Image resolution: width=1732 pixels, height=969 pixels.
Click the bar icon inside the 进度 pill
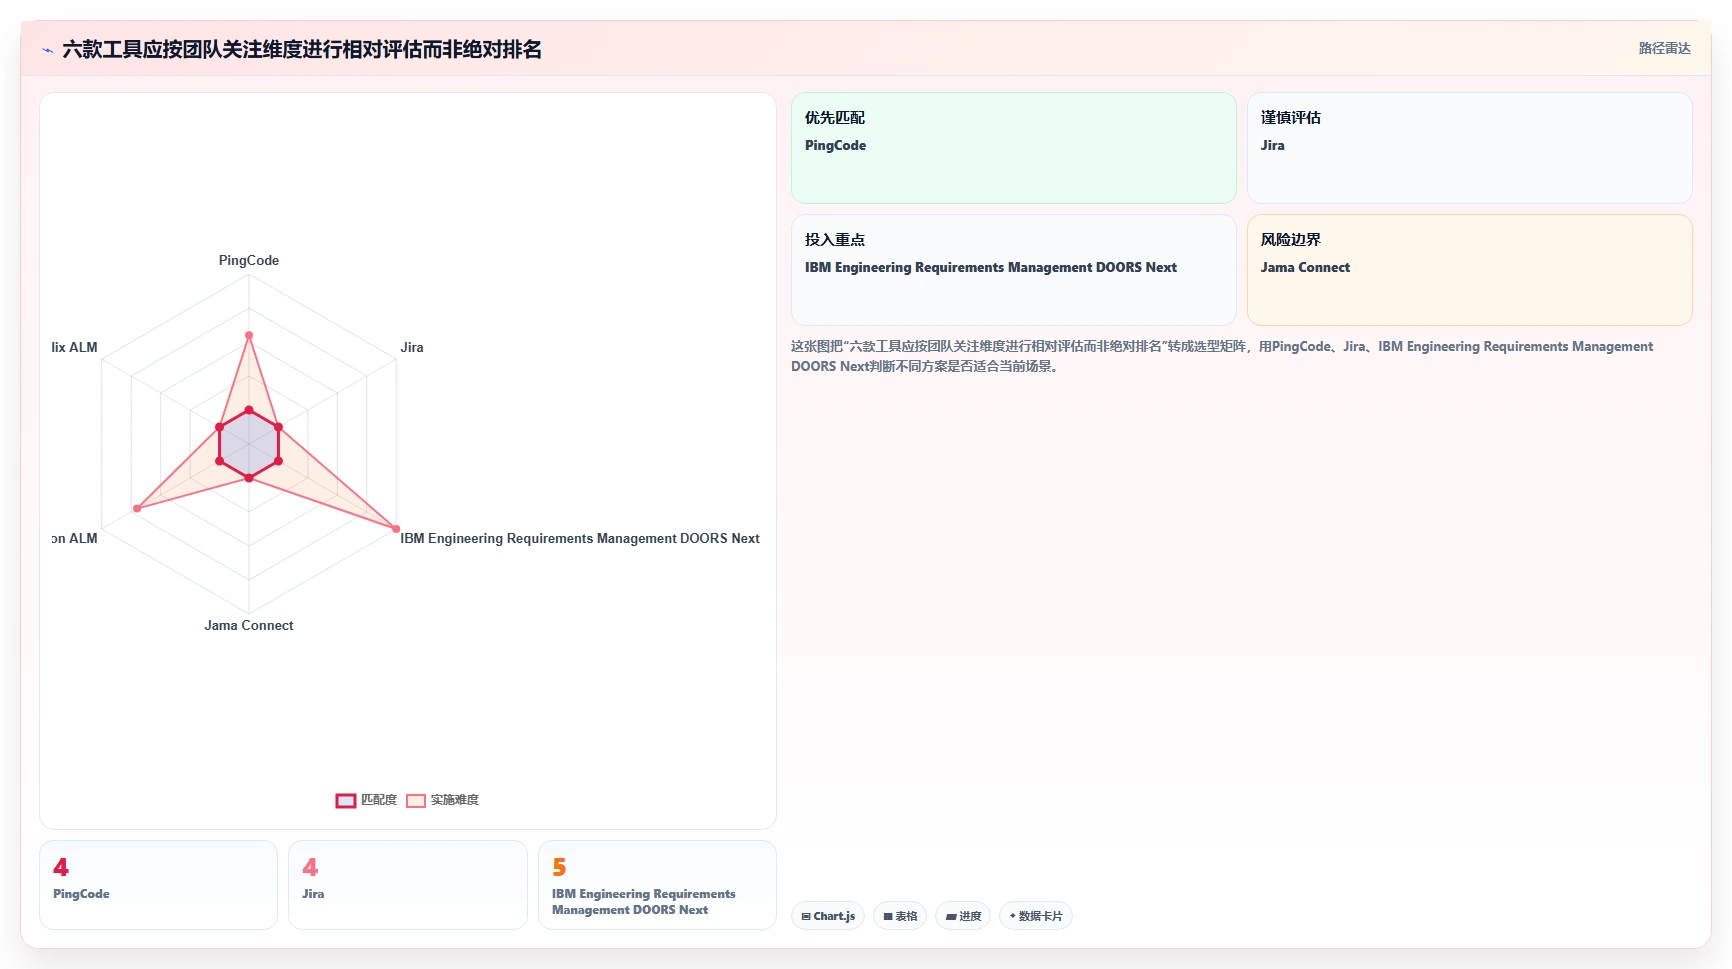(951, 916)
